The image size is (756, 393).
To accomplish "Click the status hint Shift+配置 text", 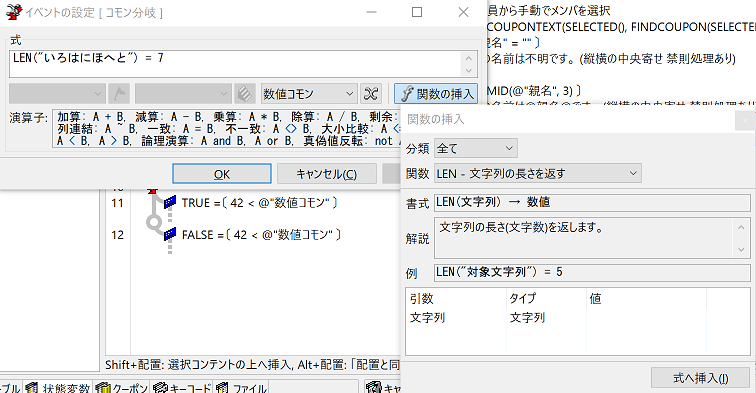I will [x=253, y=365].
